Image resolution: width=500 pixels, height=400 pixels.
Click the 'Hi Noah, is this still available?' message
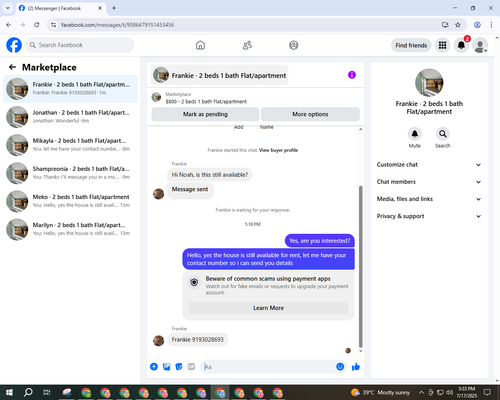pos(210,175)
